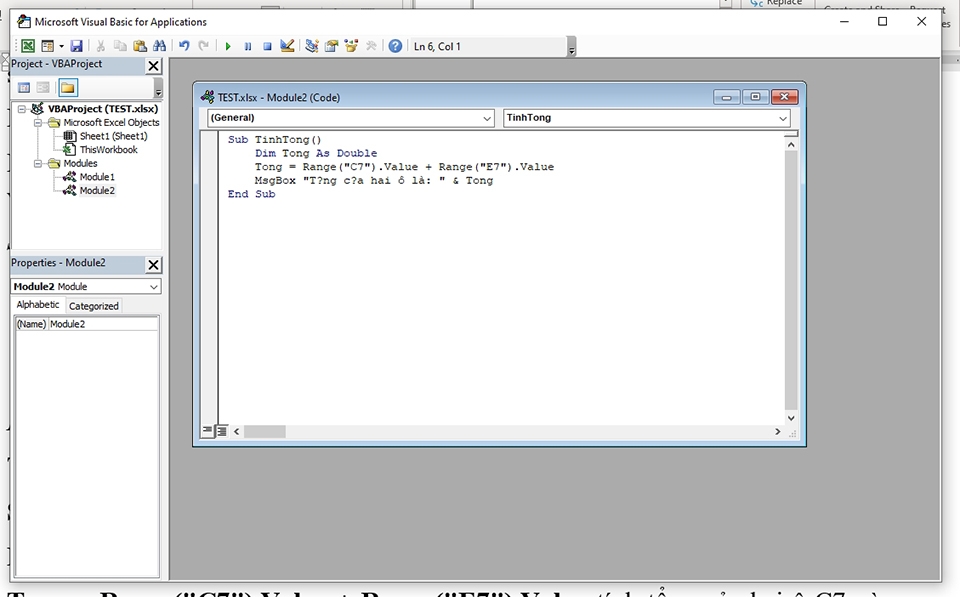Save the TEST.xlsx workbook
960x597 pixels.
(77, 46)
